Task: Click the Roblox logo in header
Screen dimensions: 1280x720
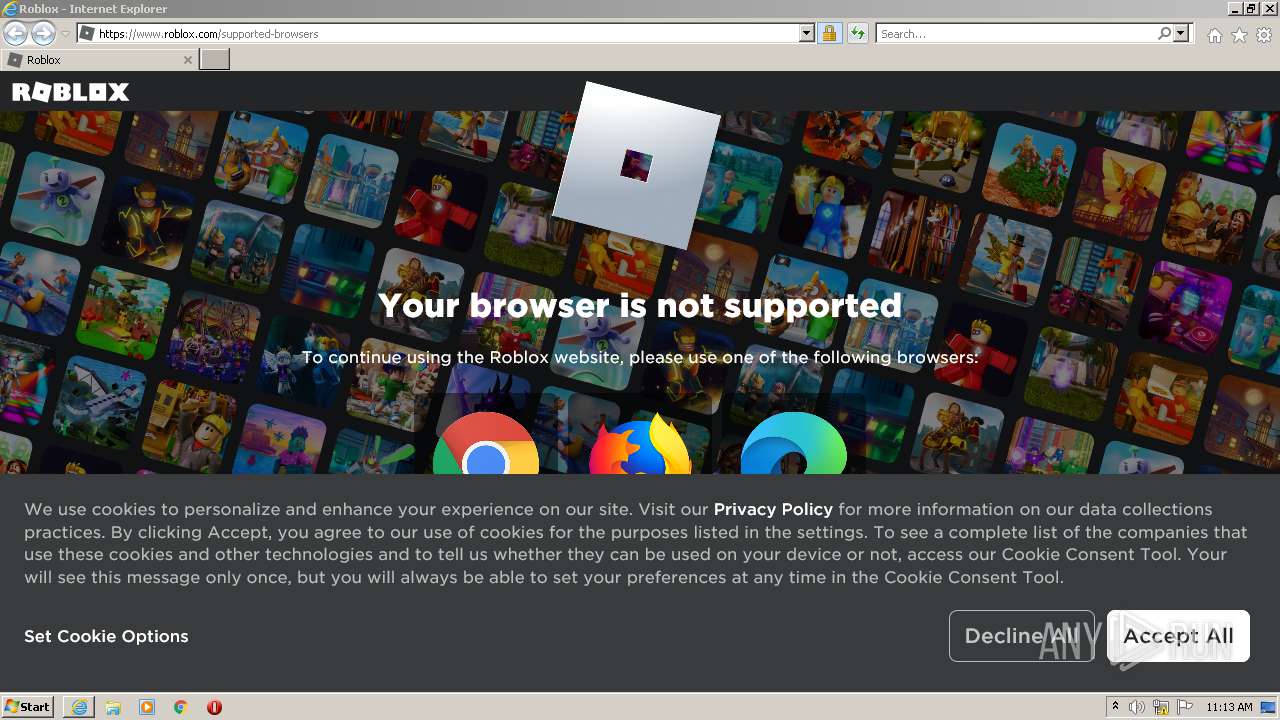Action: click(x=70, y=92)
